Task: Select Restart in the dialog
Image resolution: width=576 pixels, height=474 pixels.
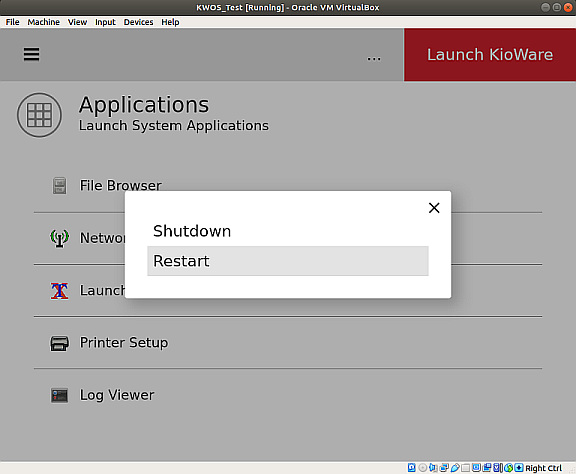Action: coord(288,261)
